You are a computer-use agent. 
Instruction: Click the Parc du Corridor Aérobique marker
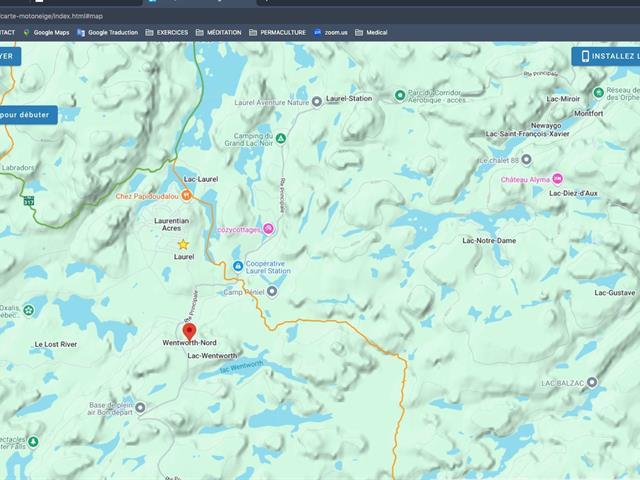tap(399, 96)
